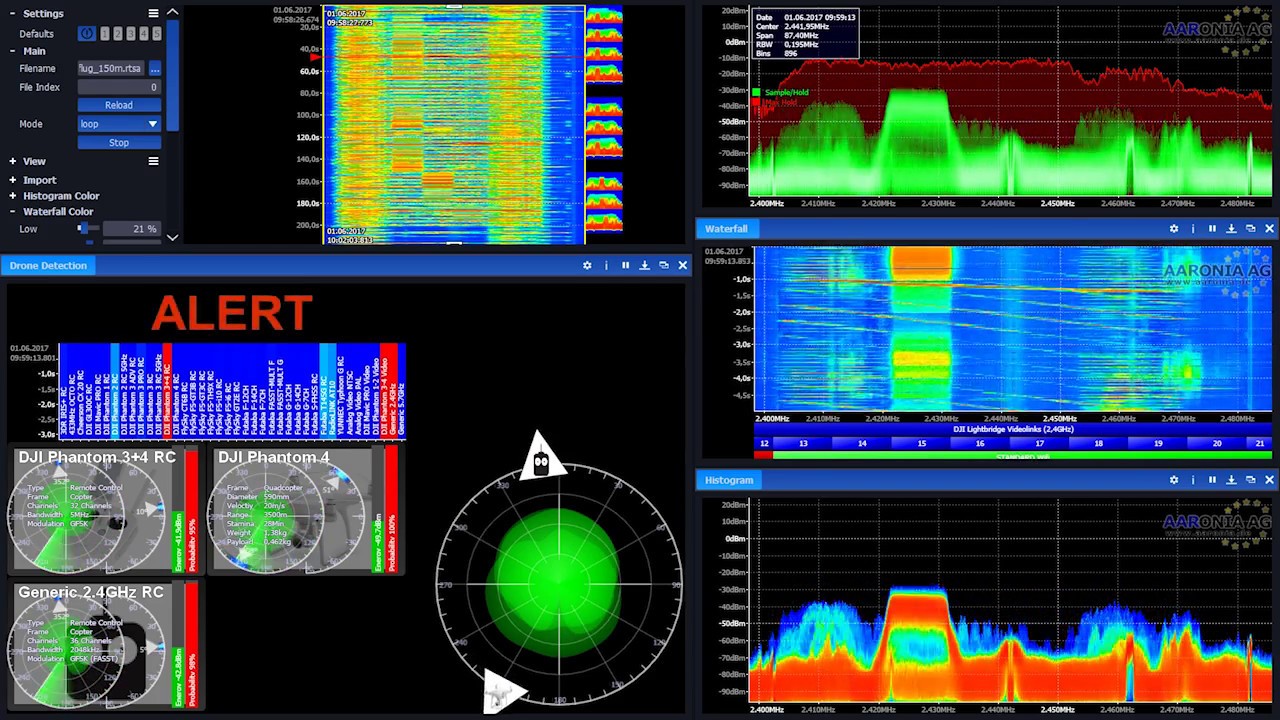Select Defaults preset 5

156,33
